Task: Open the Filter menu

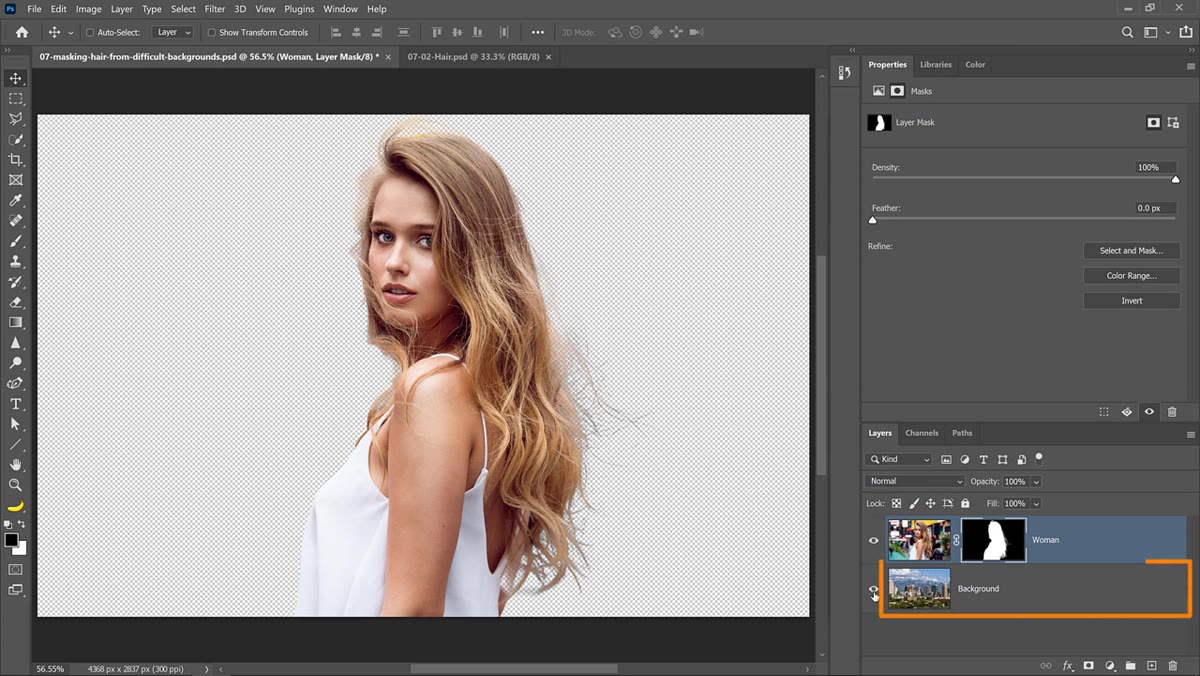Action: pyautogui.click(x=215, y=9)
